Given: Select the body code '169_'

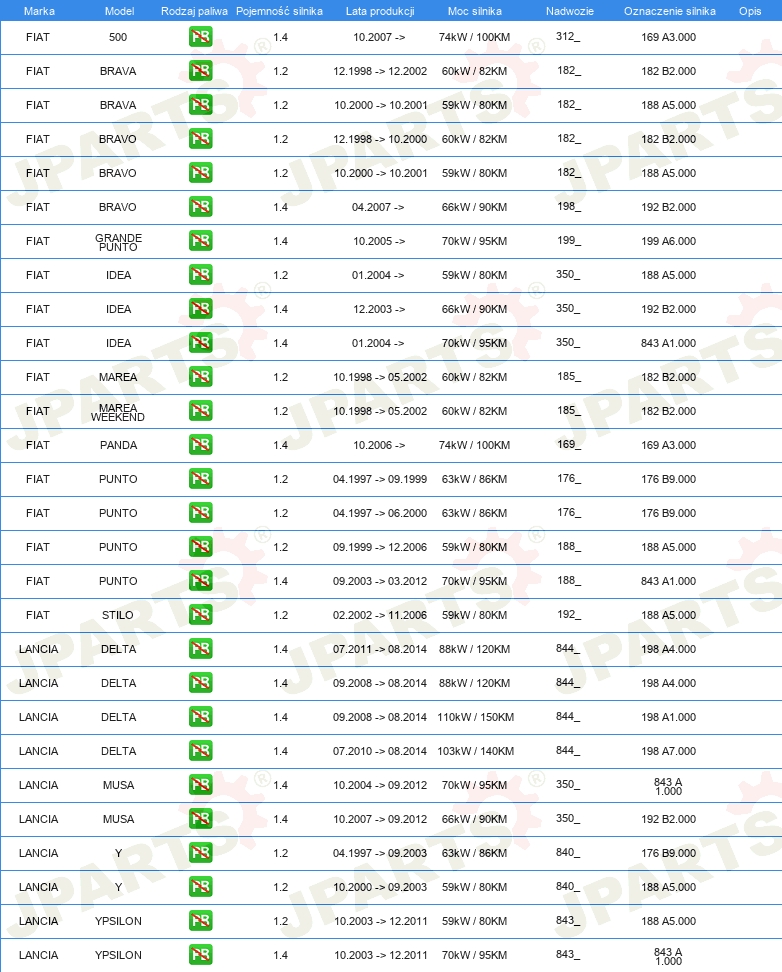Looking at the screenshot, I should coord(569,444).
